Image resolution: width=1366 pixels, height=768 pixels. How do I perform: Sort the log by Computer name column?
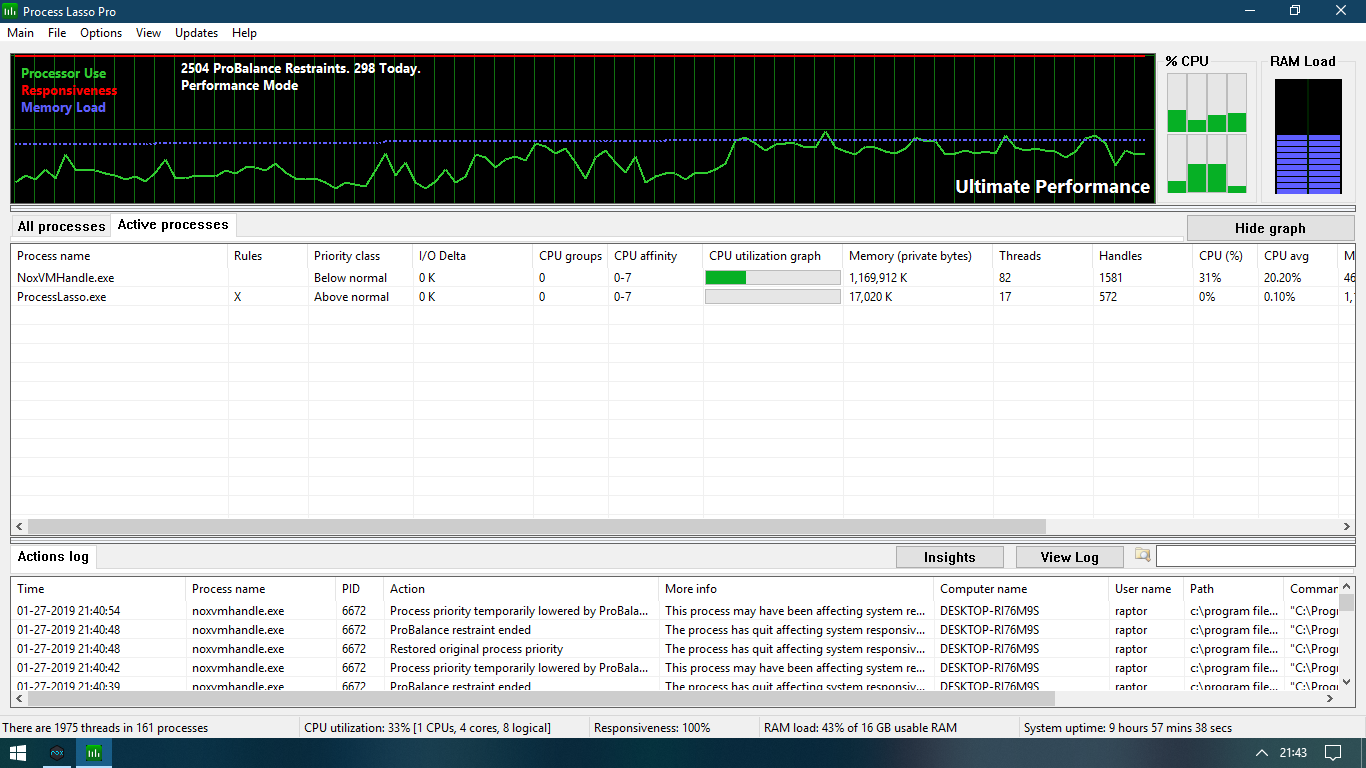[x=1021, y=589]
